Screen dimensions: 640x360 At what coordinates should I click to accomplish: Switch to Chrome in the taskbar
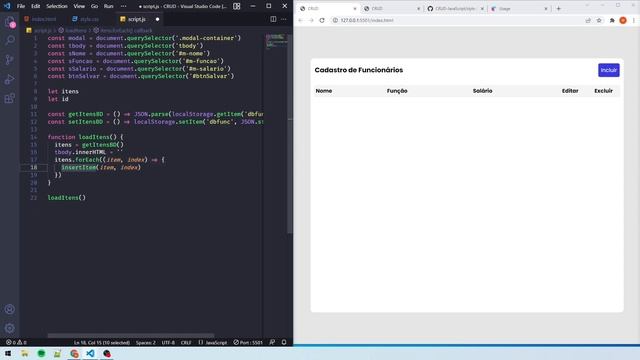[74, 353]
